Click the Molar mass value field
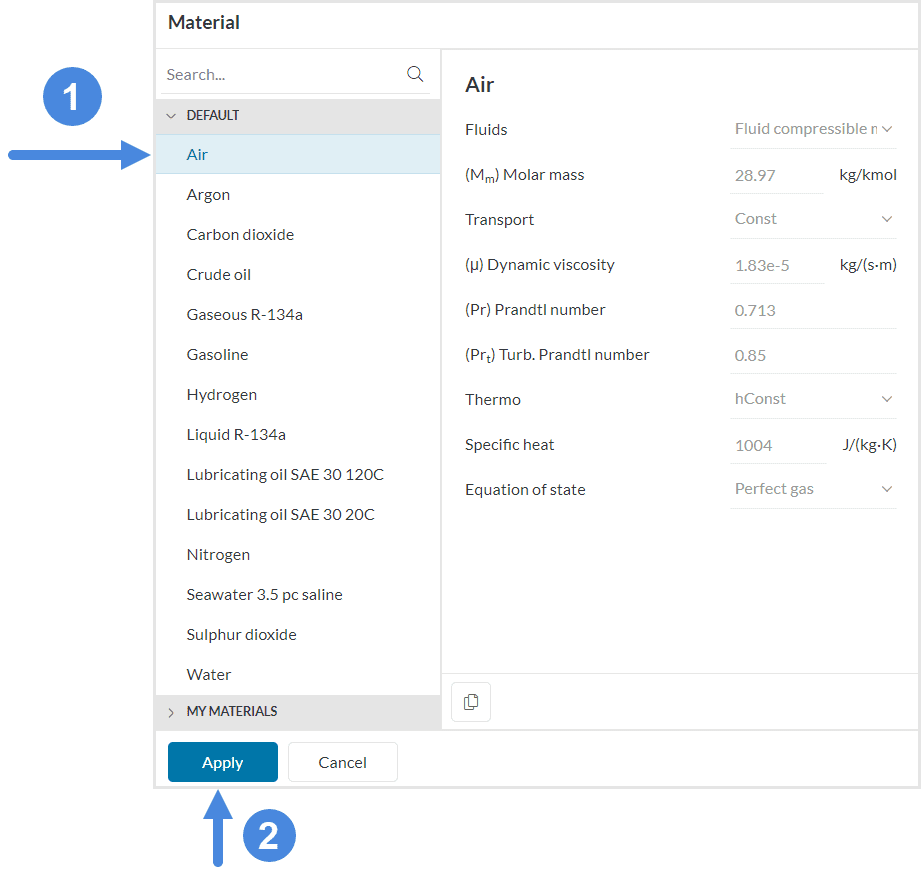The image size is (921, 875). (x=776, y=175)
